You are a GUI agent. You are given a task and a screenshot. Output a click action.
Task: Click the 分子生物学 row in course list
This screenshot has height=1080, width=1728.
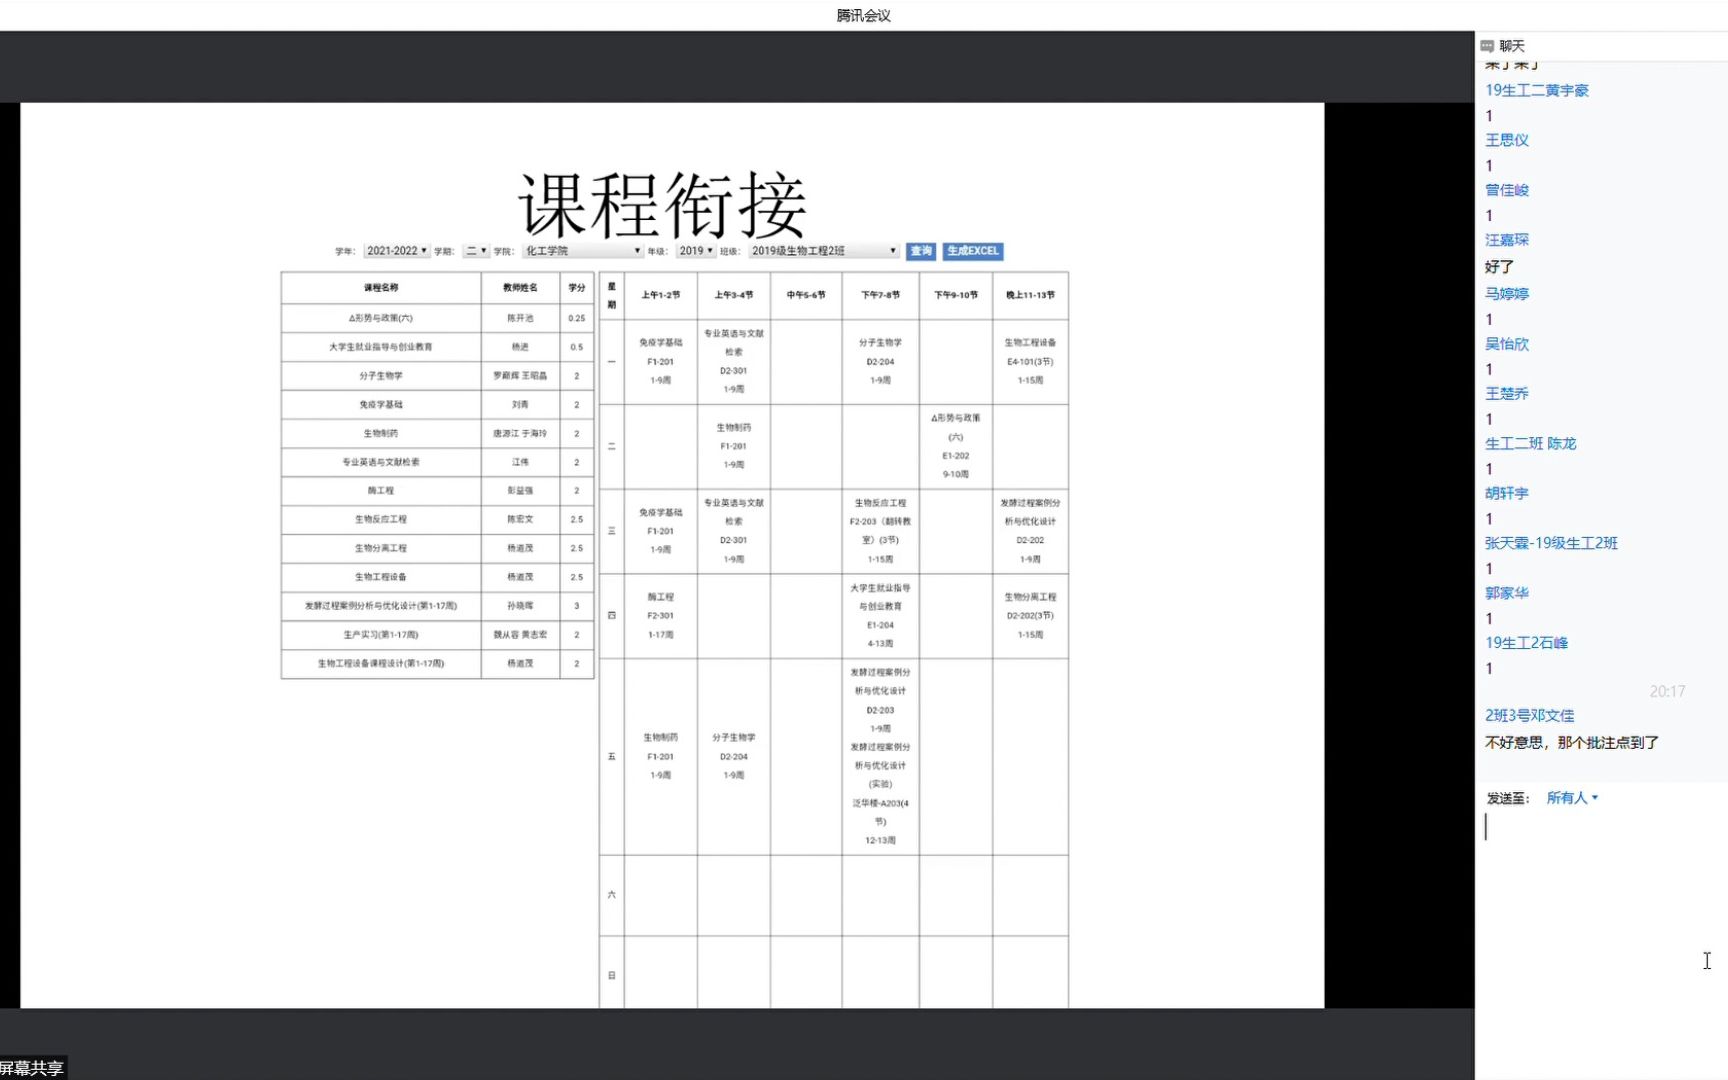(437, 376)
